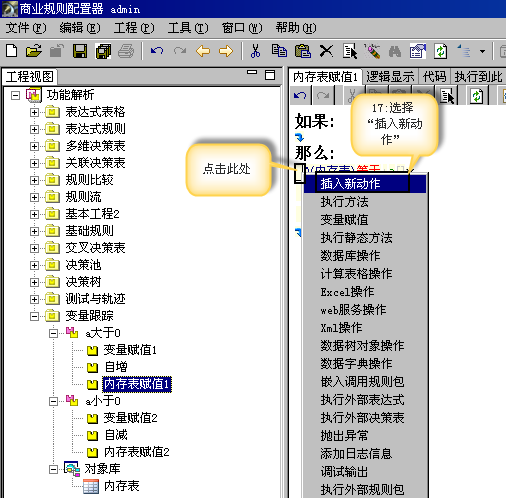The width and height of the screenshot is (506, 498).
Task: Create a new file via toolbar icon
Action: pyautogui.click(x=12, y=51)
